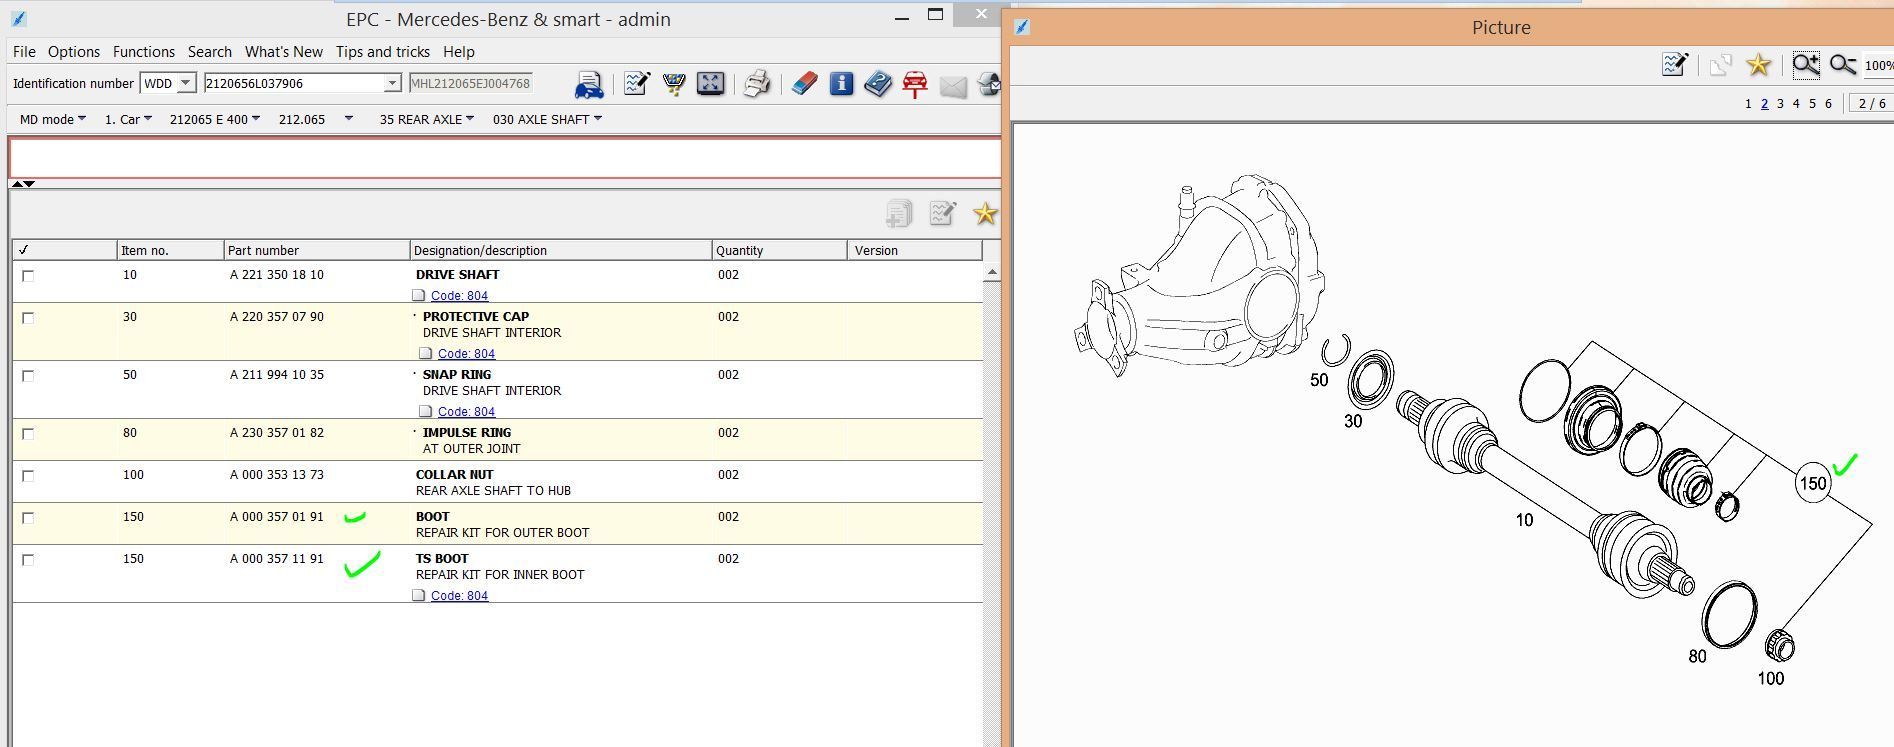Zoom in on the parts picture
The height and width of the screenshot is (747, 1894).
click(1805, 66)
